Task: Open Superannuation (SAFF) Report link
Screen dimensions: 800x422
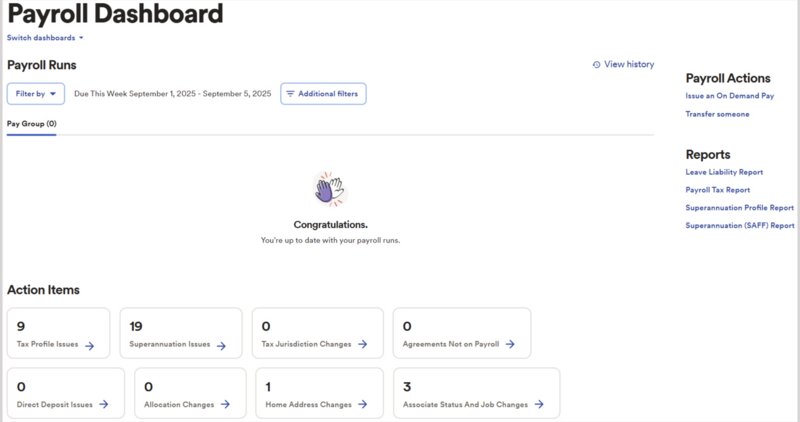Action: click(740, 226)
